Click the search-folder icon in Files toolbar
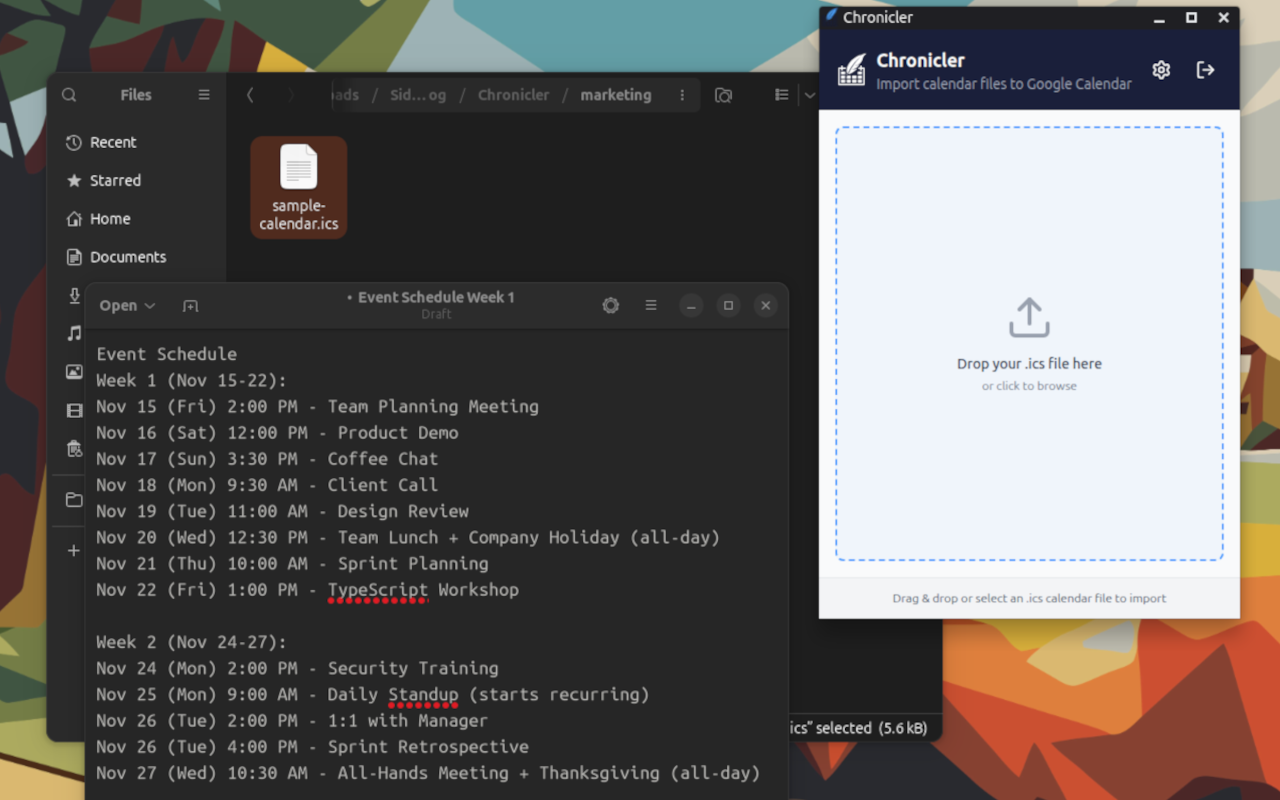1280x800 pixels. coord(723,95)
